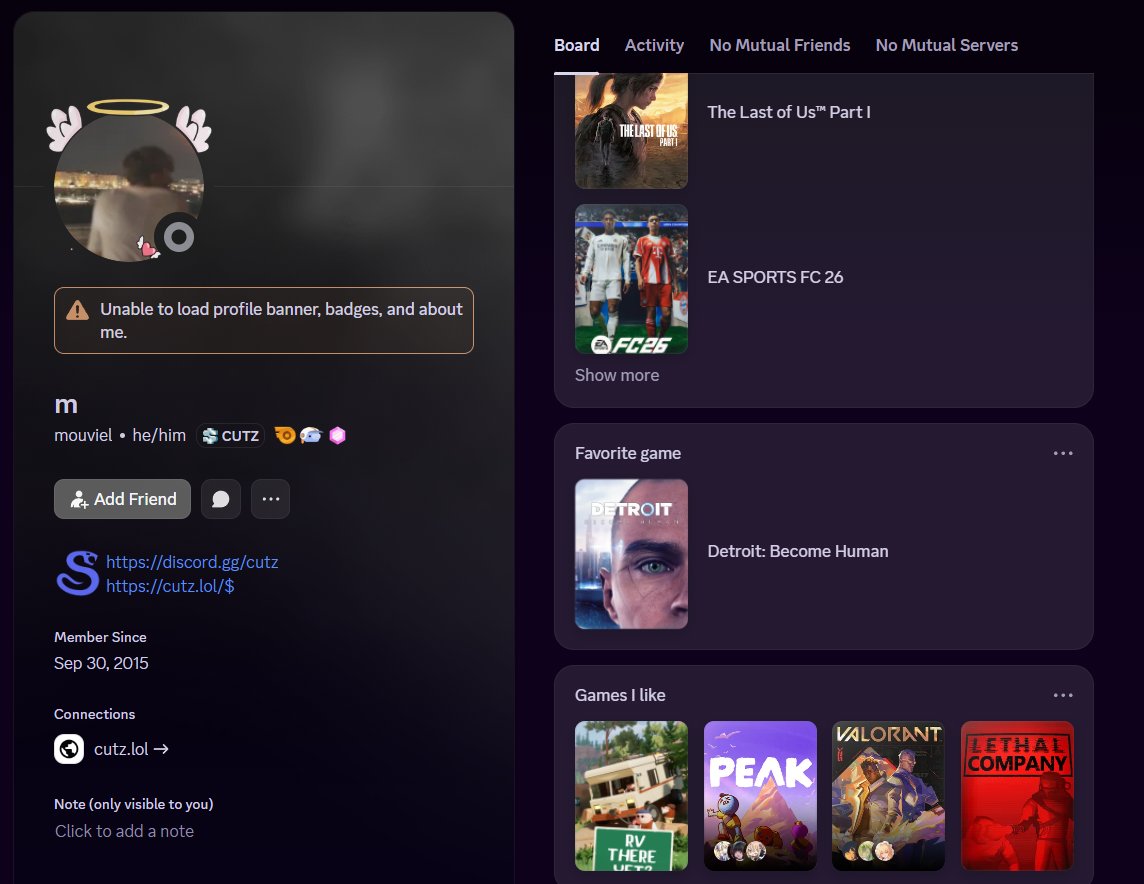Click the stylized S logo image
This screenshot has width=1144, height=884.
(77, 573)
